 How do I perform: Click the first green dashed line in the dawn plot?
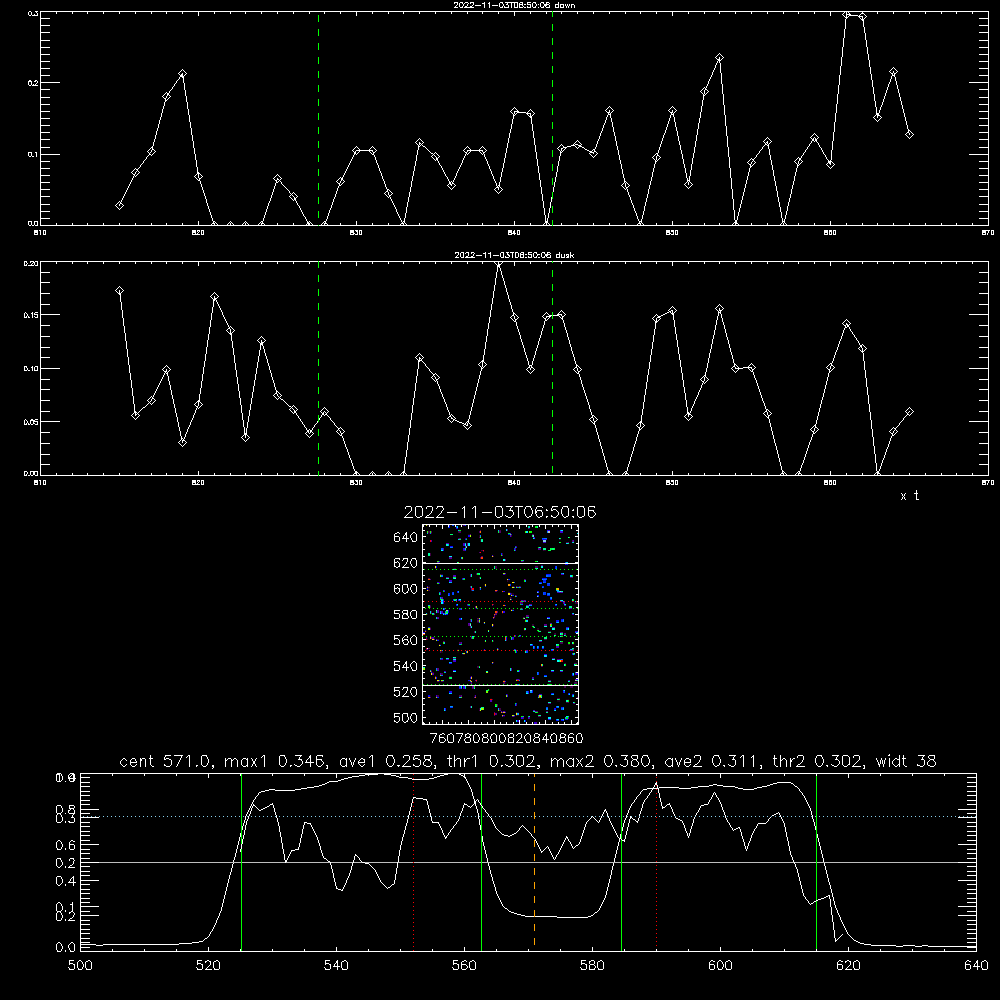coord(318,119)
